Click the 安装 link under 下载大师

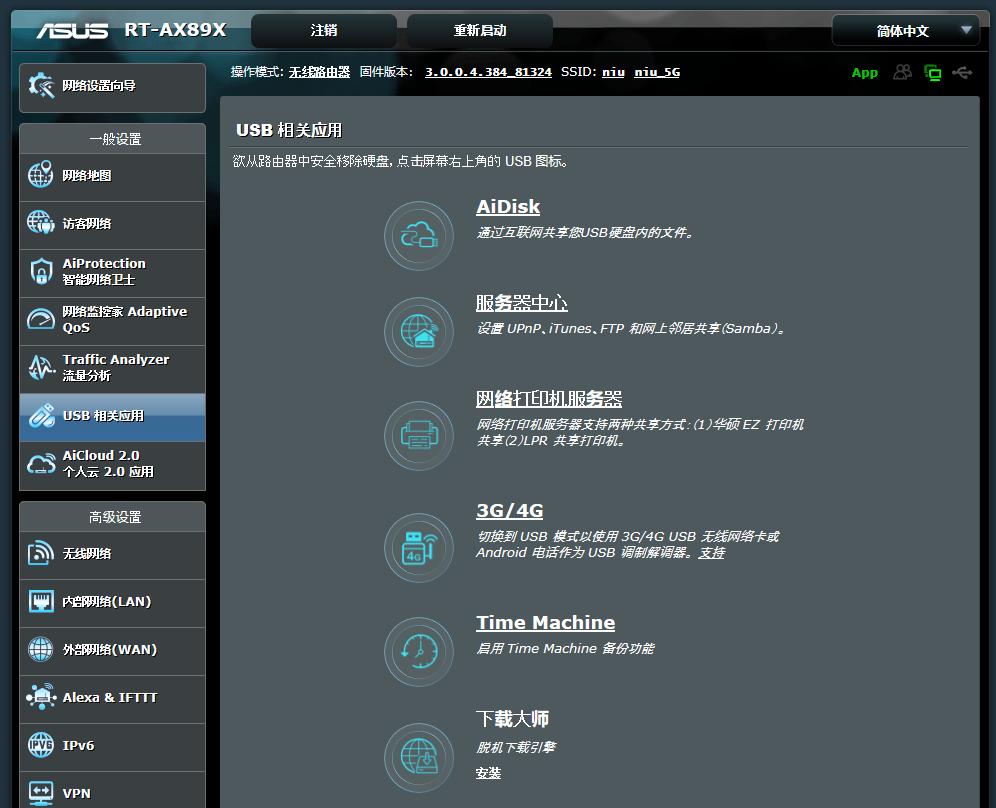click(x=487, y=772)
